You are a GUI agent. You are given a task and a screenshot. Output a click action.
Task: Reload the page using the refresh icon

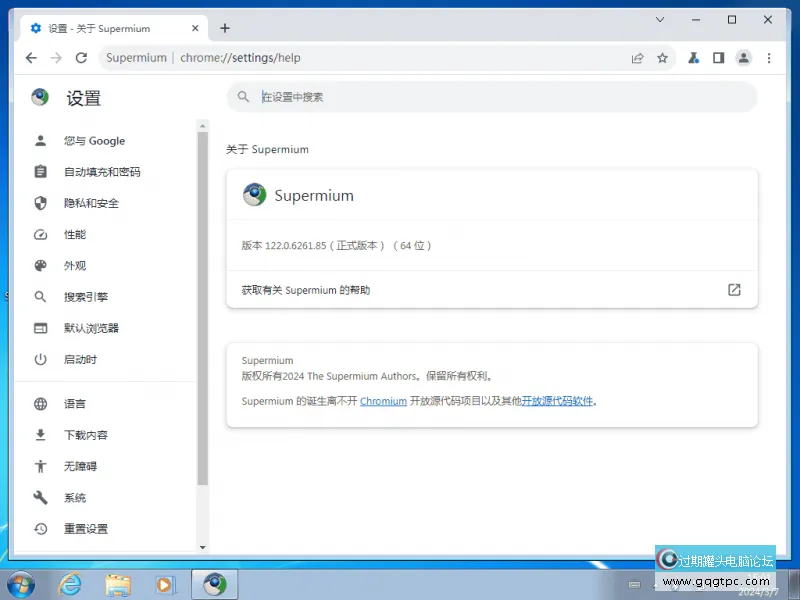tap(81, 58)
